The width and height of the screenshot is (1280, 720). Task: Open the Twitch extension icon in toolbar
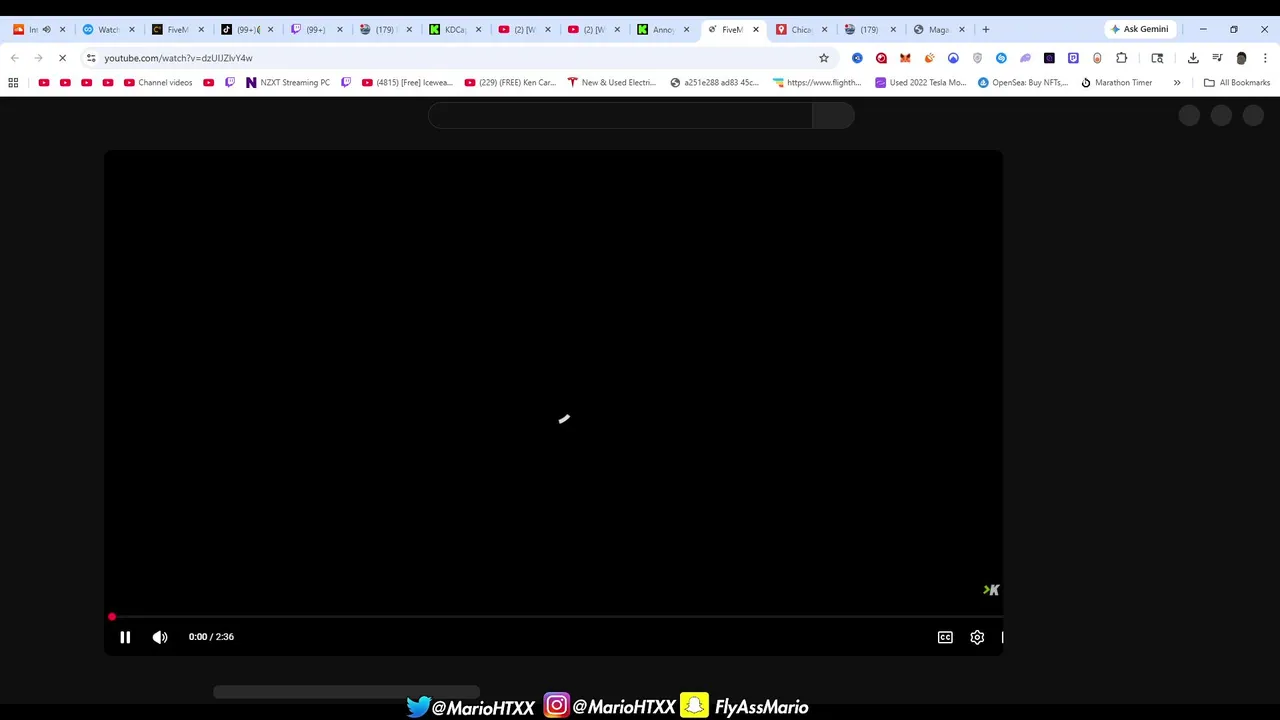[1073, 58]
